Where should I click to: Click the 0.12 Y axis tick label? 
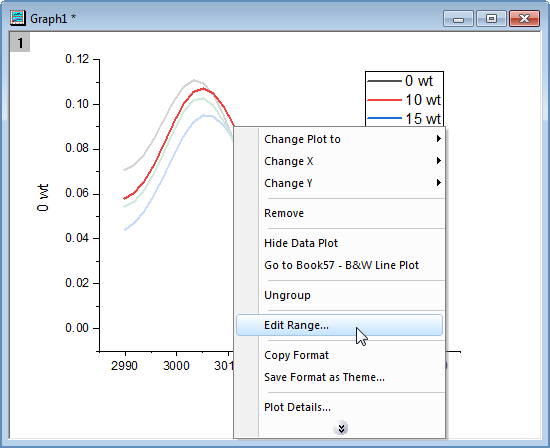point(77,59)
